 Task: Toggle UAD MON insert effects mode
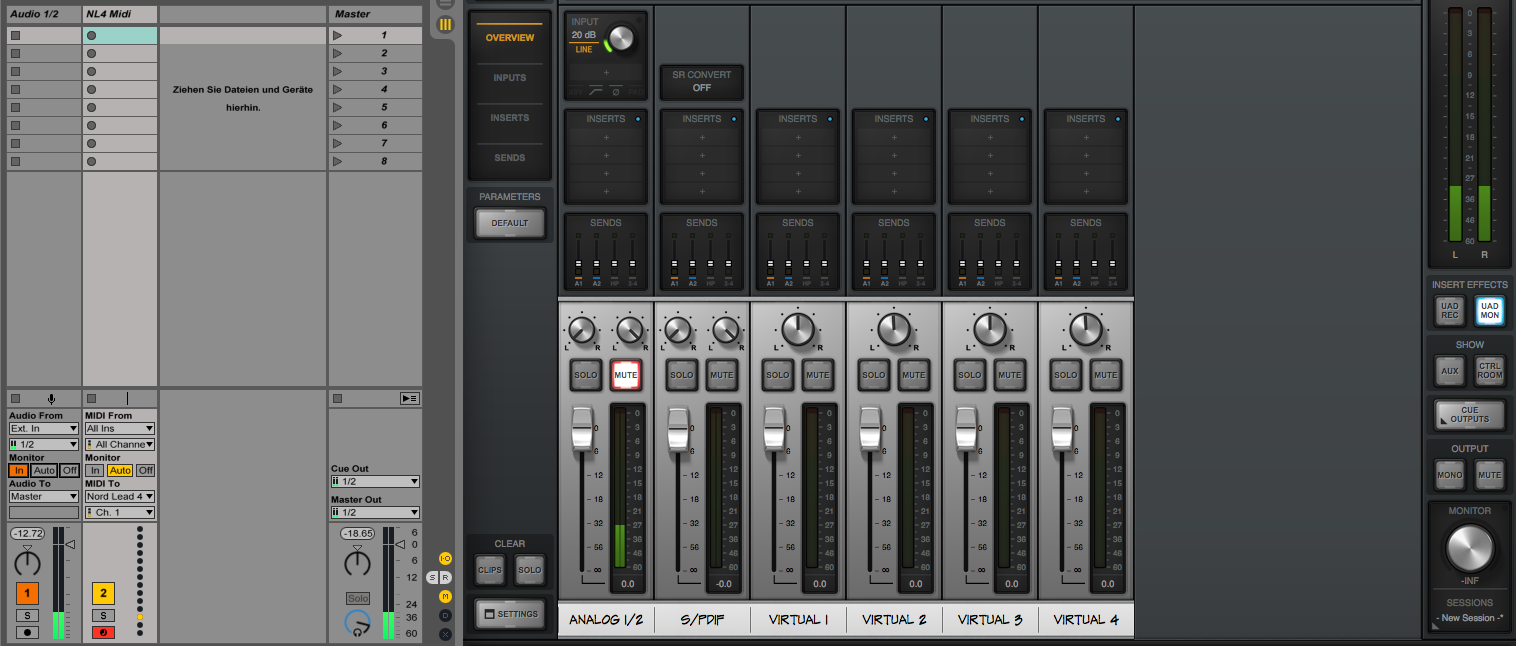(1490, 311)
